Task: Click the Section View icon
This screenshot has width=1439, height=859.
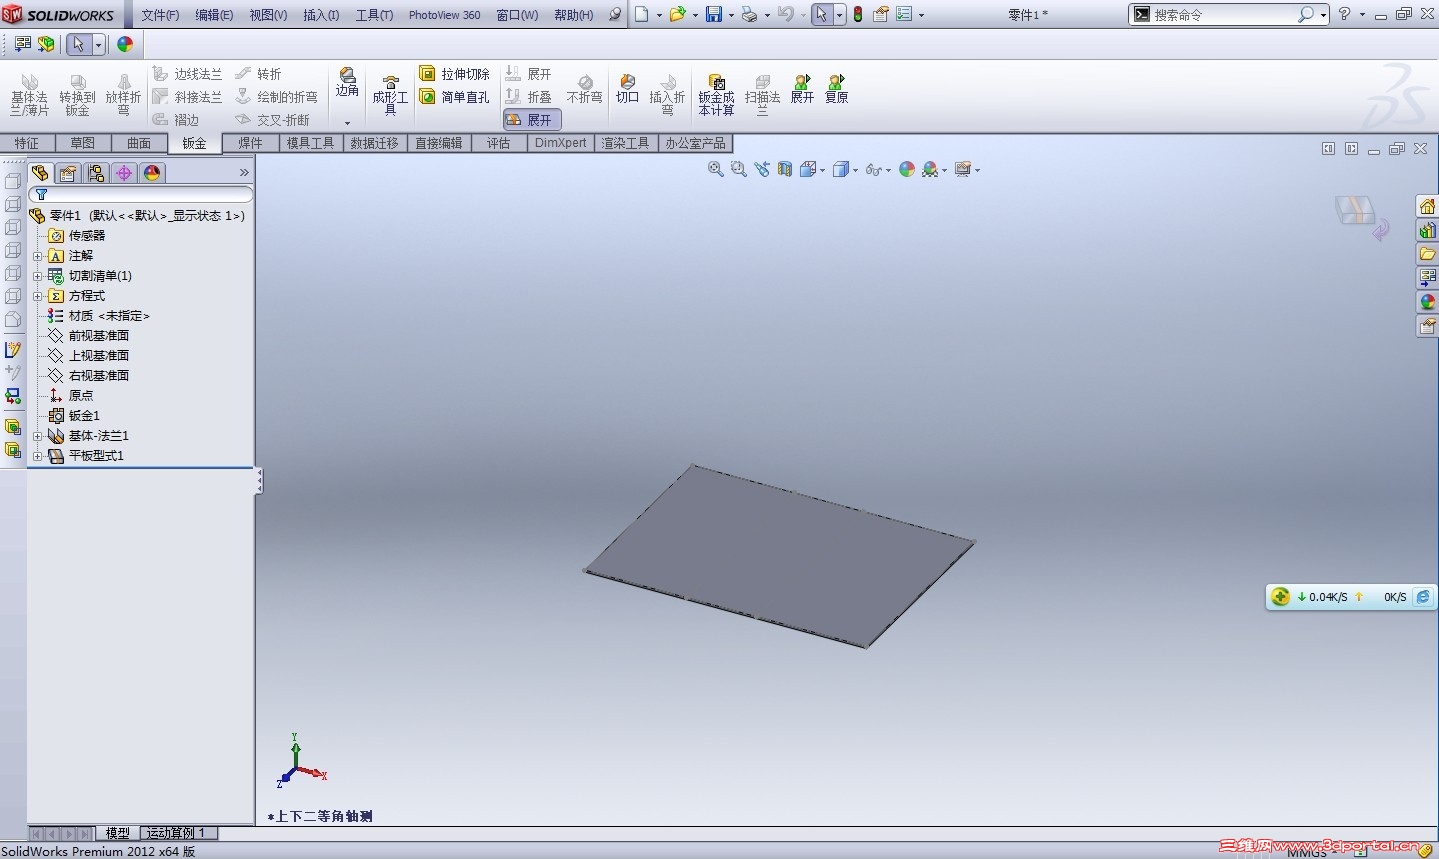Action: pos(785,170)
